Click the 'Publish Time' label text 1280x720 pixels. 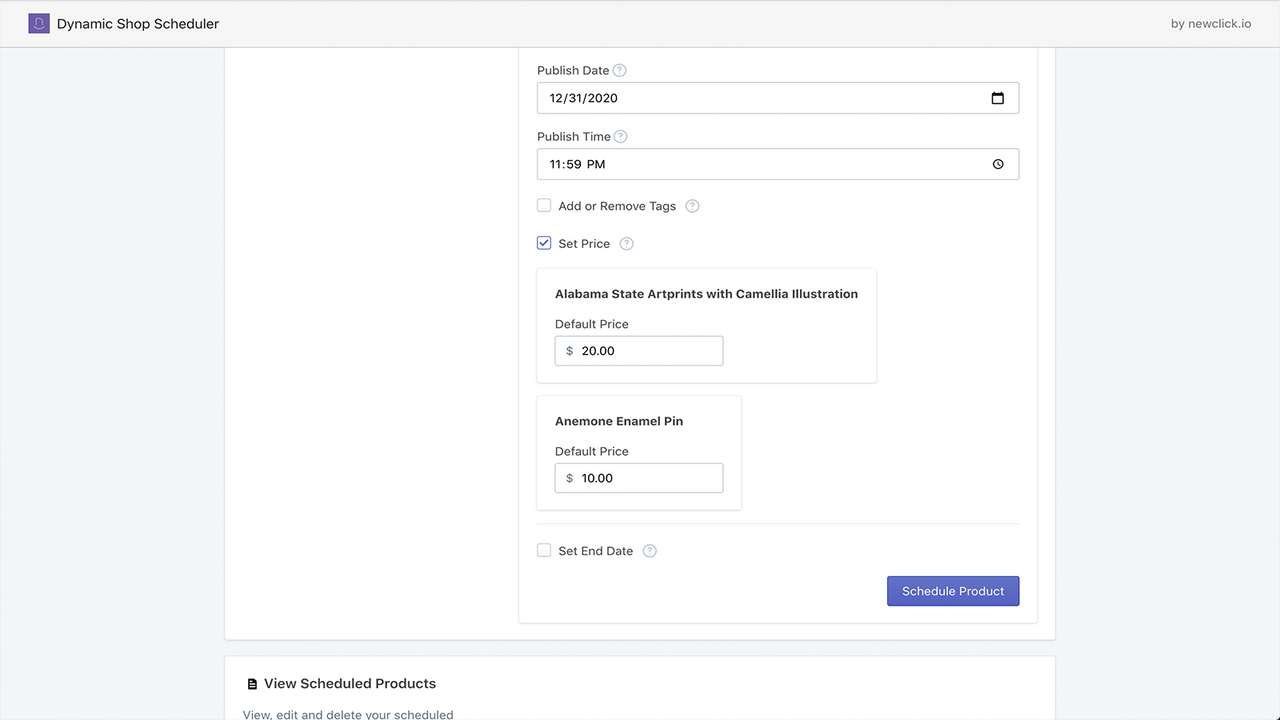pos(573,136)
